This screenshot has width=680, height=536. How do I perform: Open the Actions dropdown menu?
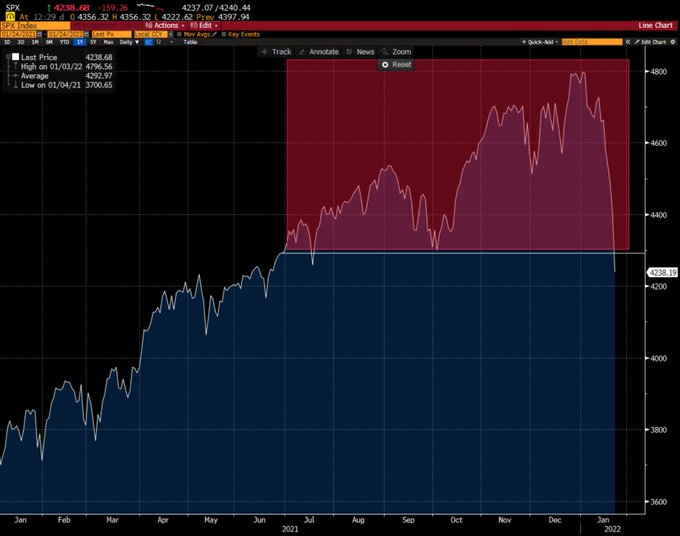(165, 26)
